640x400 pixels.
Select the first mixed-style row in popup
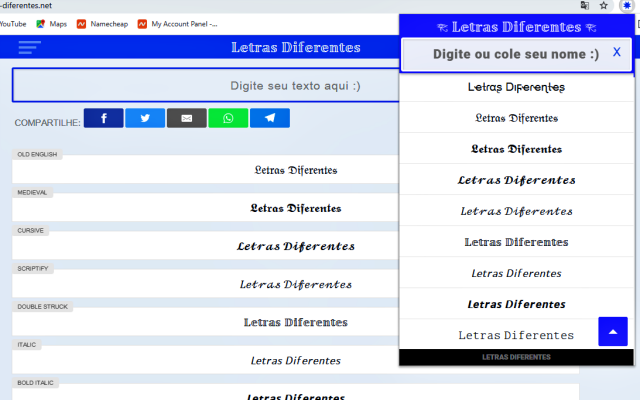tap(516, 87)
